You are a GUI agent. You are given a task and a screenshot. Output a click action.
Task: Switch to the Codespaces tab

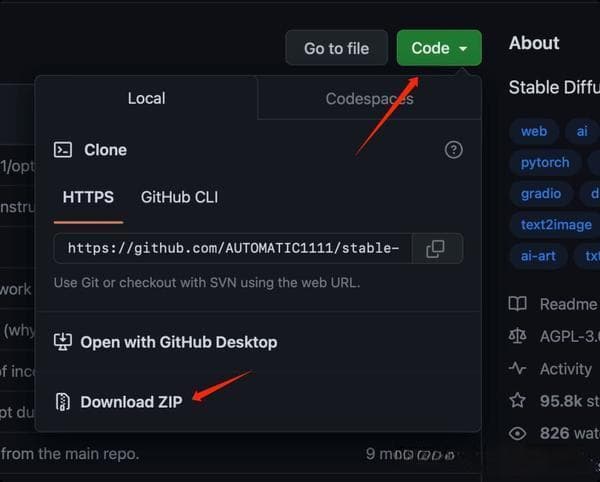point(369,99)
